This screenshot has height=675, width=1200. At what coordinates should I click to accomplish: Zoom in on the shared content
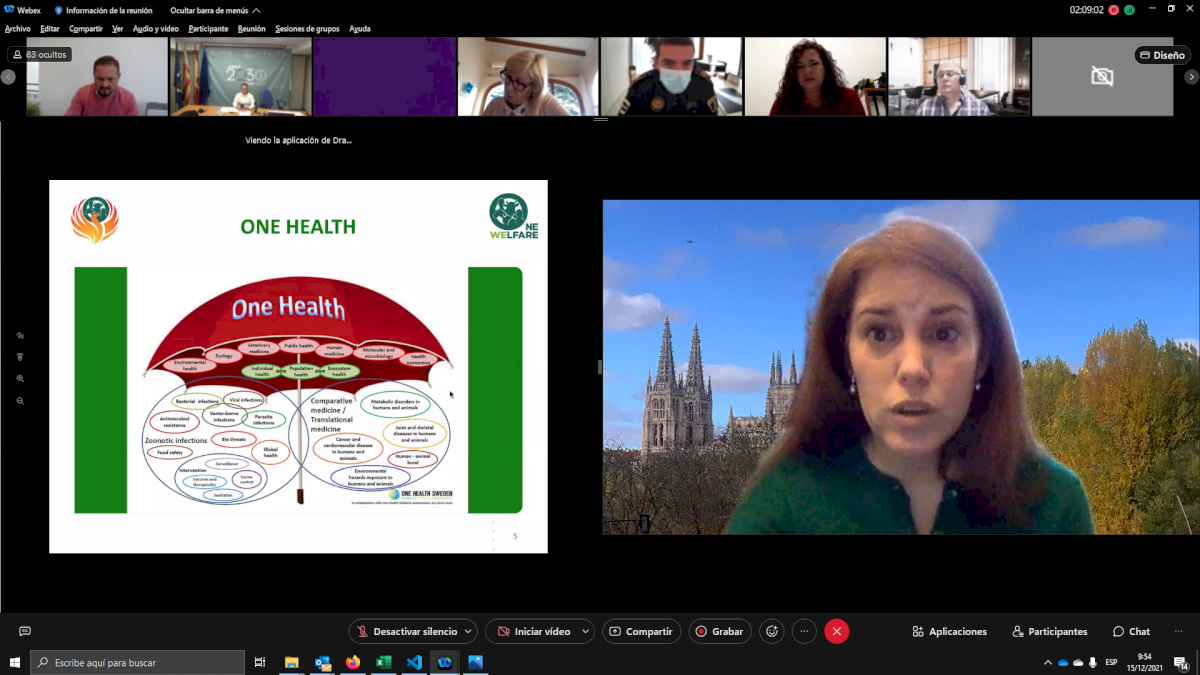click(x=20, y=379)
